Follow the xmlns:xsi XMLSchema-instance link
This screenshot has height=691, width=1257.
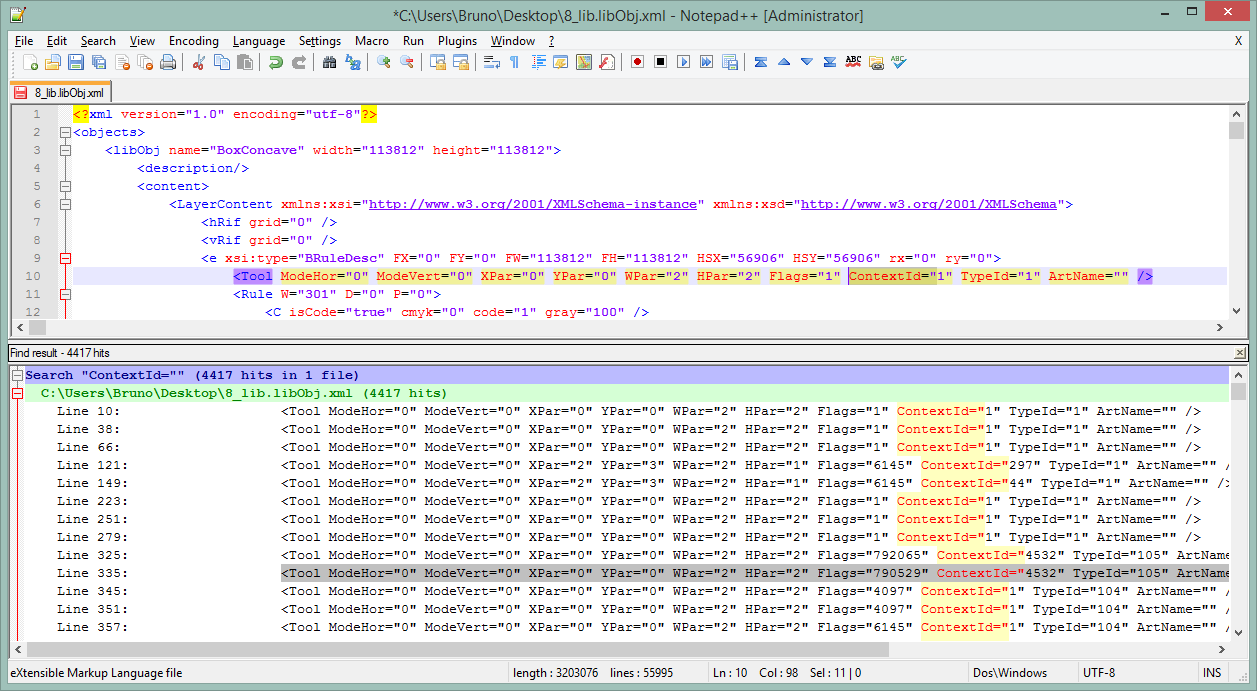click(x=532, y=204)
